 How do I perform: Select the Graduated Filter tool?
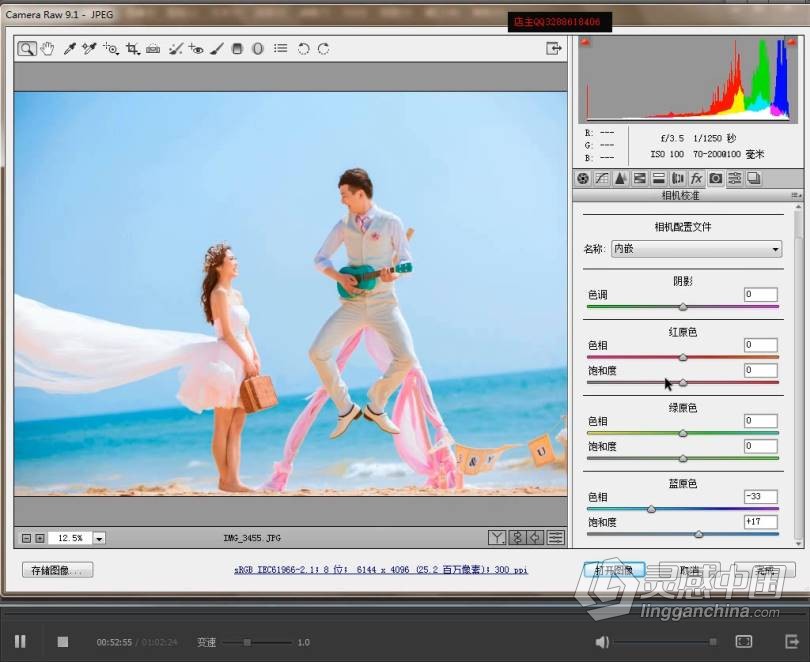click(237, 49)
